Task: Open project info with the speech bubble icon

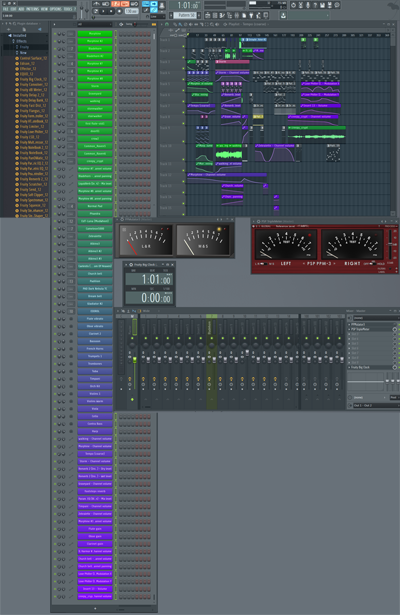Action: click(337, 5)
